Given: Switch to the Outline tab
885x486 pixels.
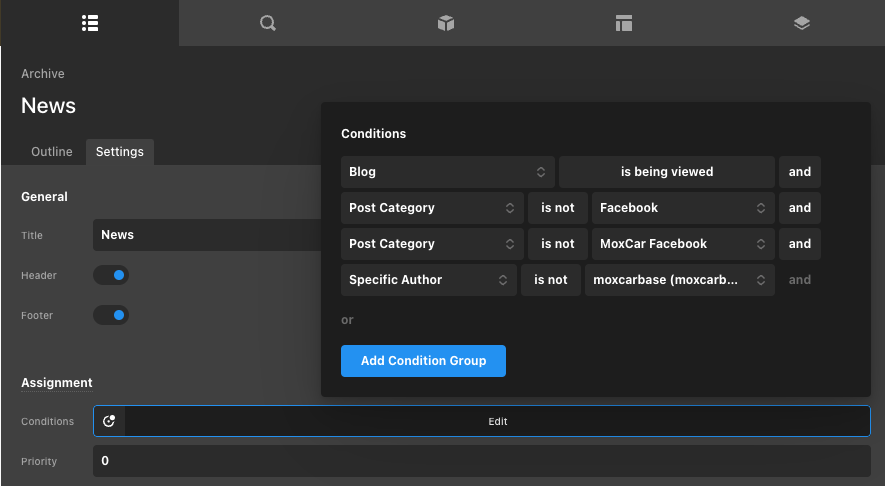Looking at the screenshot, I should pos(52,152).
